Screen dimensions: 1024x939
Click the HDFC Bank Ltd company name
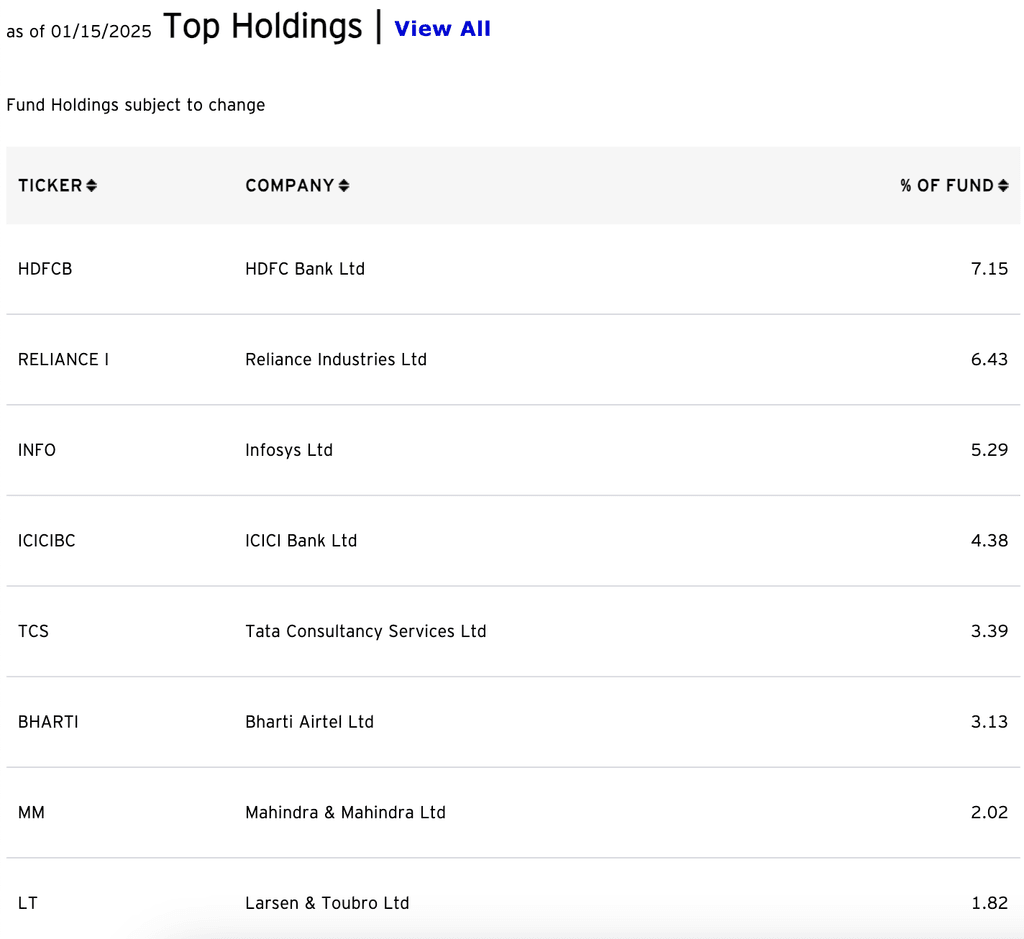coord(305,269)
